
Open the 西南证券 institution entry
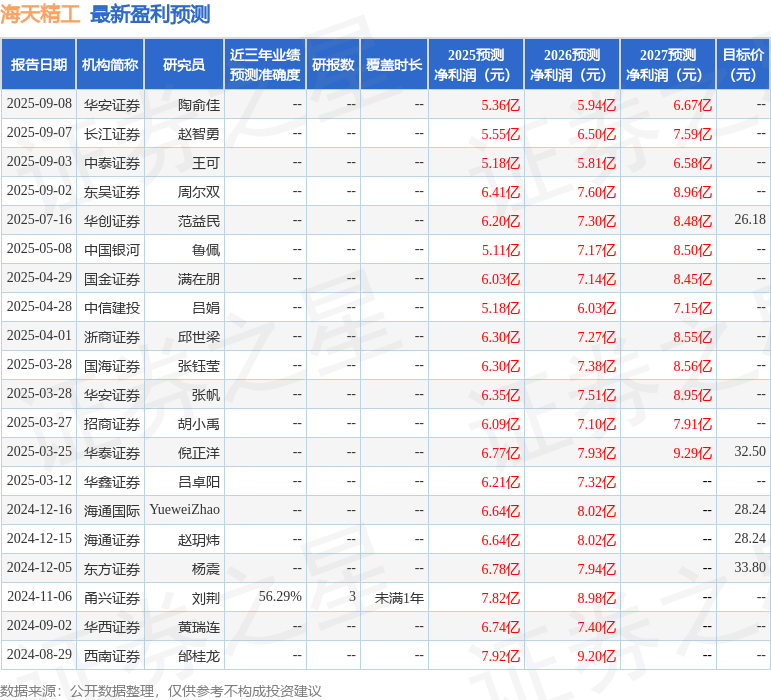(x=111, y=656)
